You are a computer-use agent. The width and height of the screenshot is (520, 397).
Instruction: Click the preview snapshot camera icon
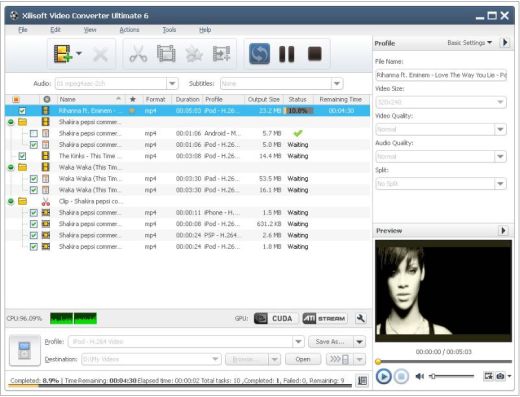click(500, 376)
